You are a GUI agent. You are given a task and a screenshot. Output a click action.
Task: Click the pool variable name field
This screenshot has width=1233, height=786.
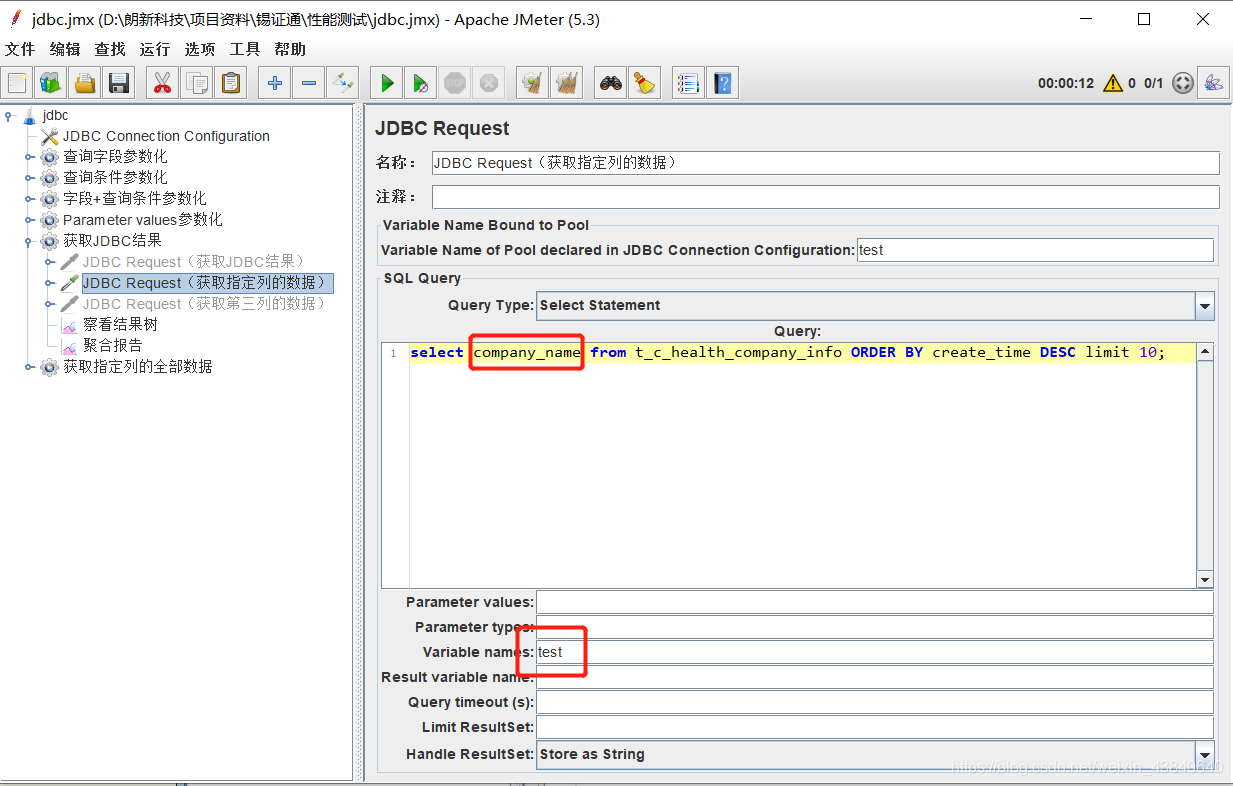(x=1035, y=250)
